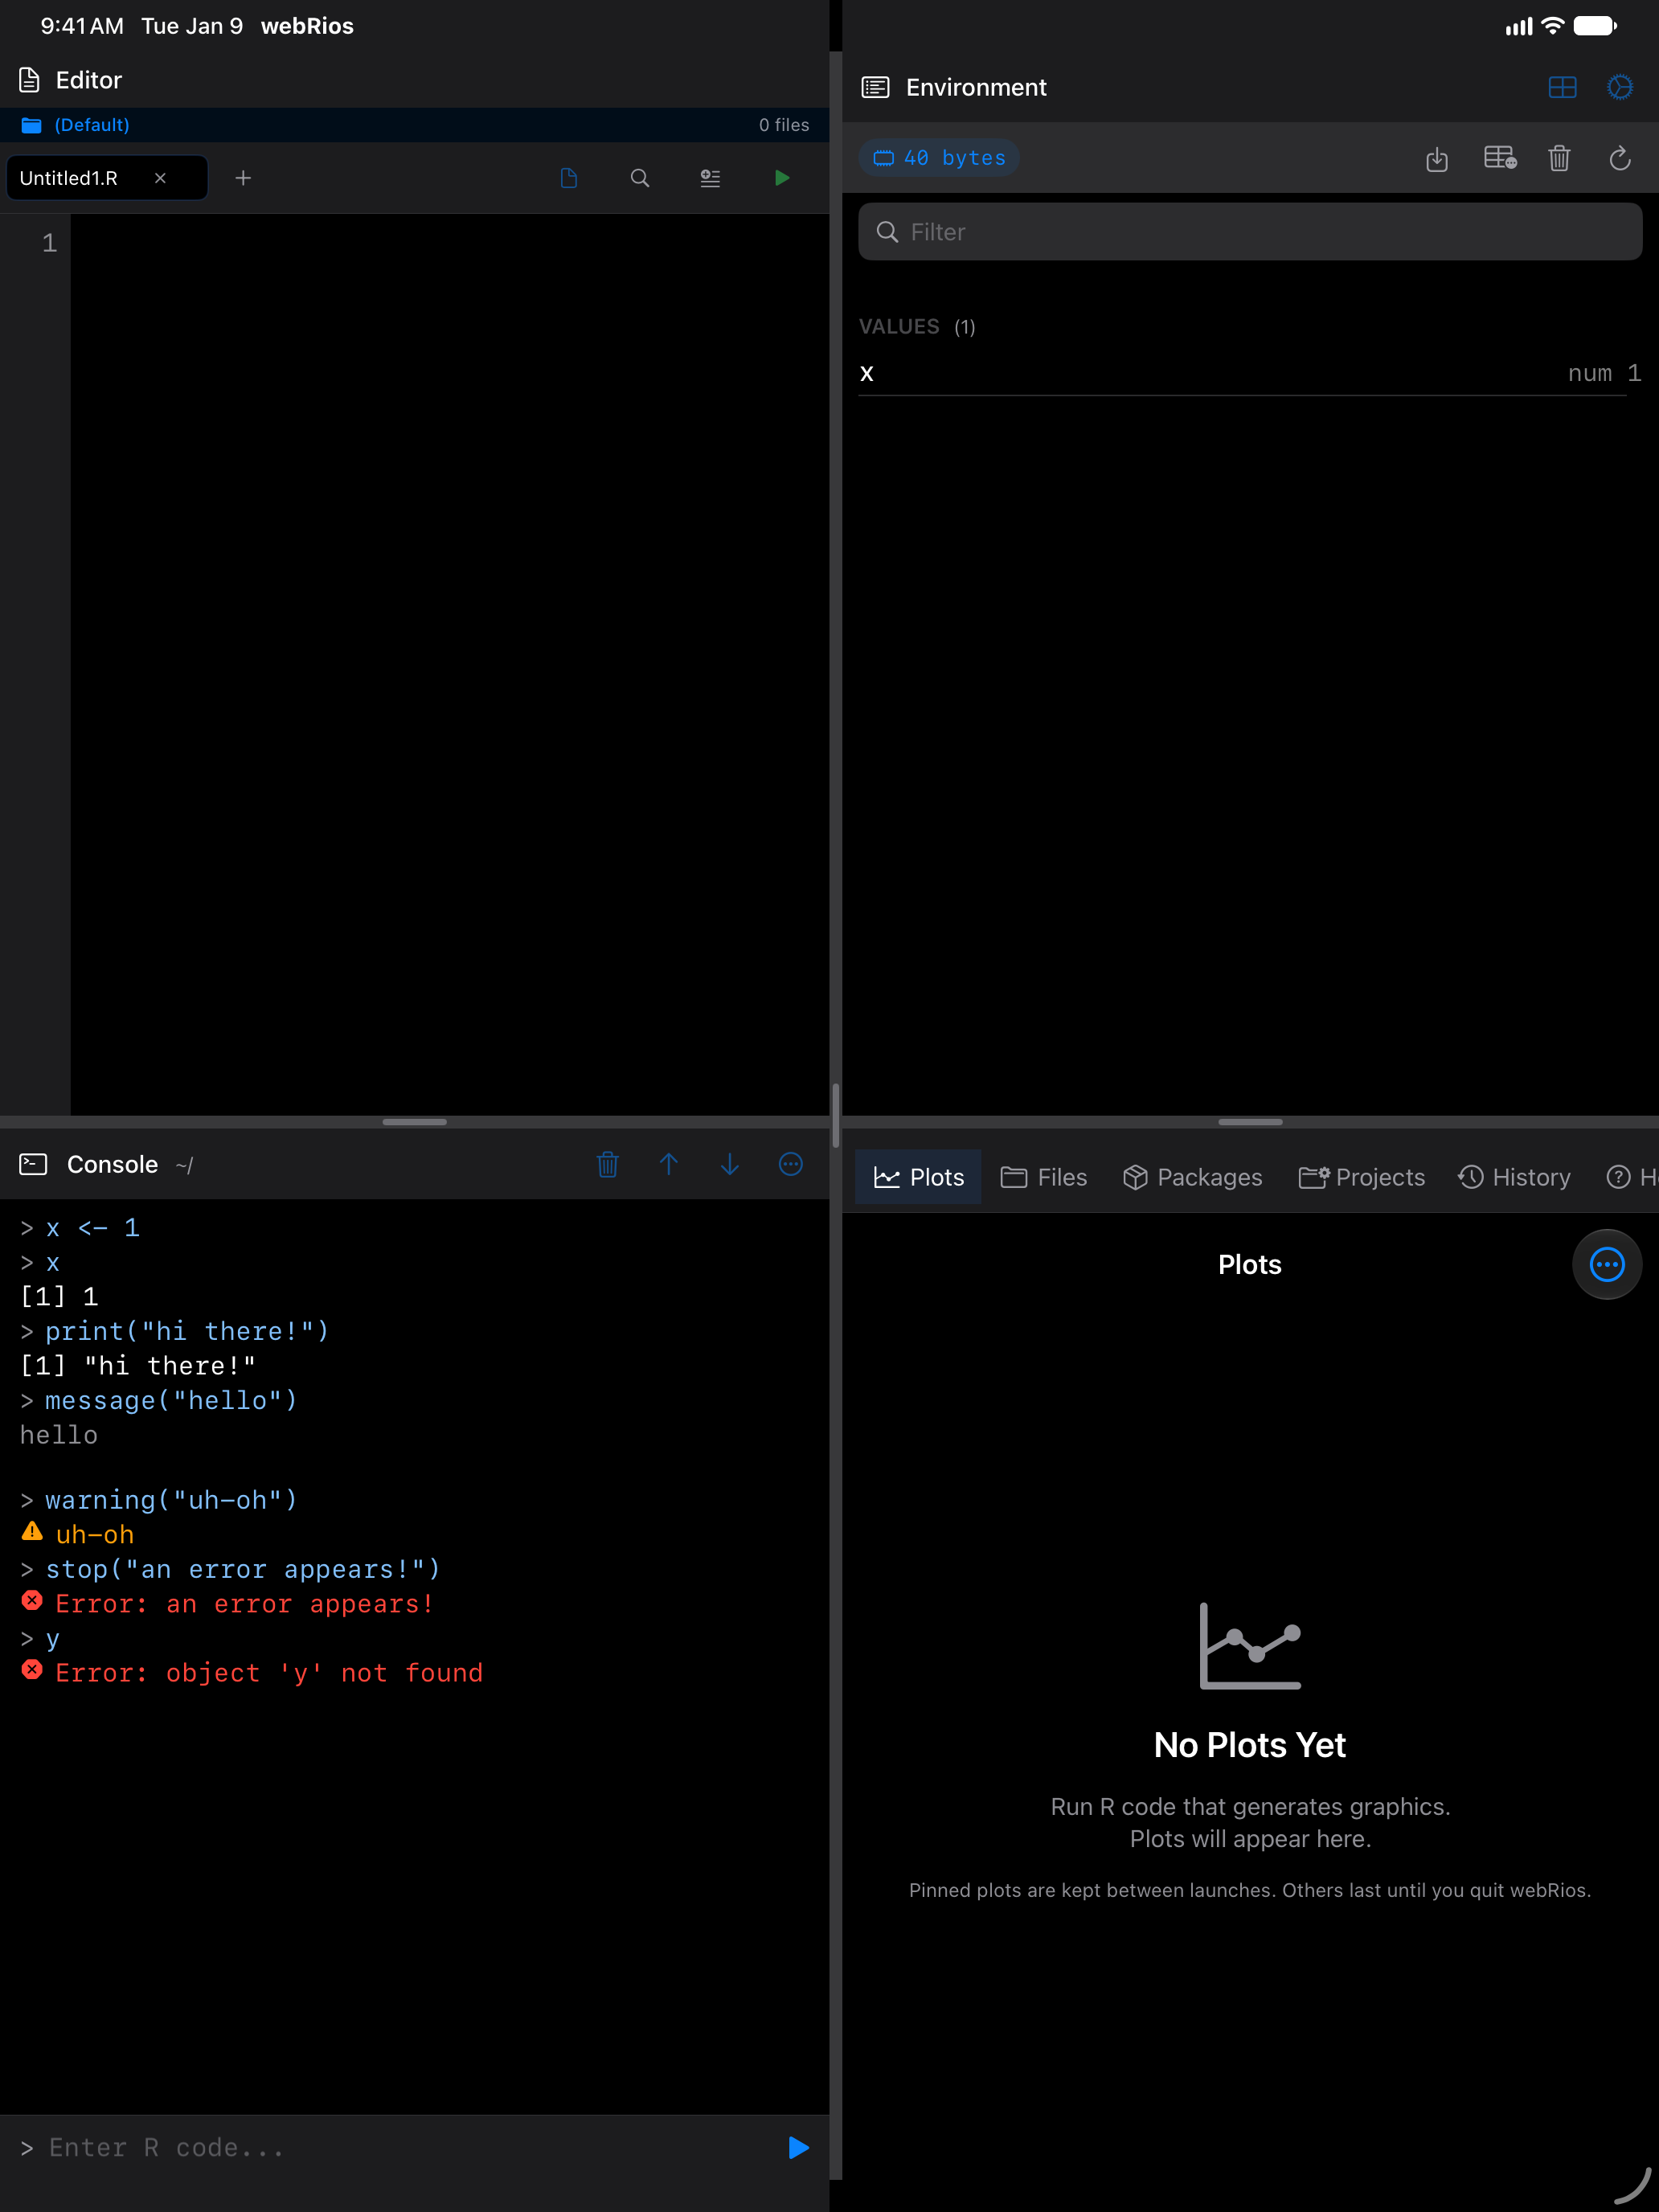This screenshot has width=1659, height=2212.
Task: Switch to the History tab
Action: pyautogui.click(x=1514, y=1177)
